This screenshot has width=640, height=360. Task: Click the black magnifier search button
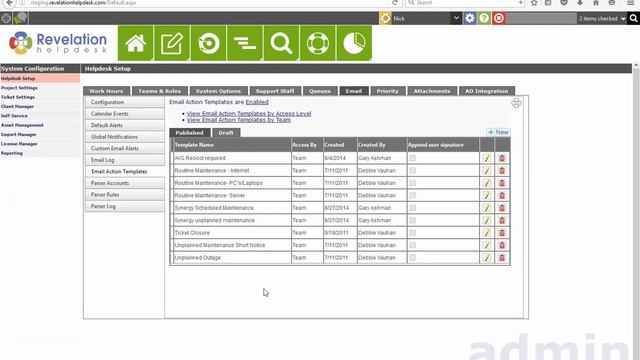pos(633,18)
